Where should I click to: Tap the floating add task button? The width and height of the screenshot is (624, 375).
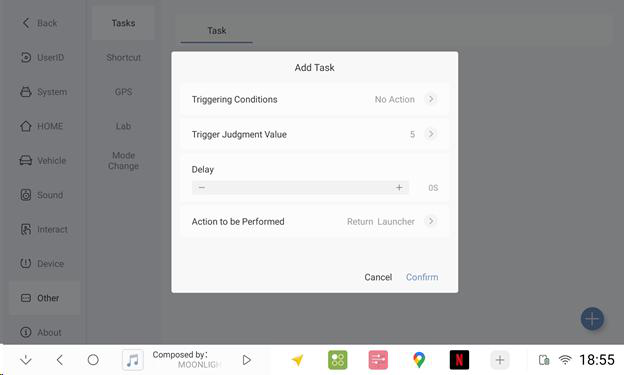click(592, 318)
